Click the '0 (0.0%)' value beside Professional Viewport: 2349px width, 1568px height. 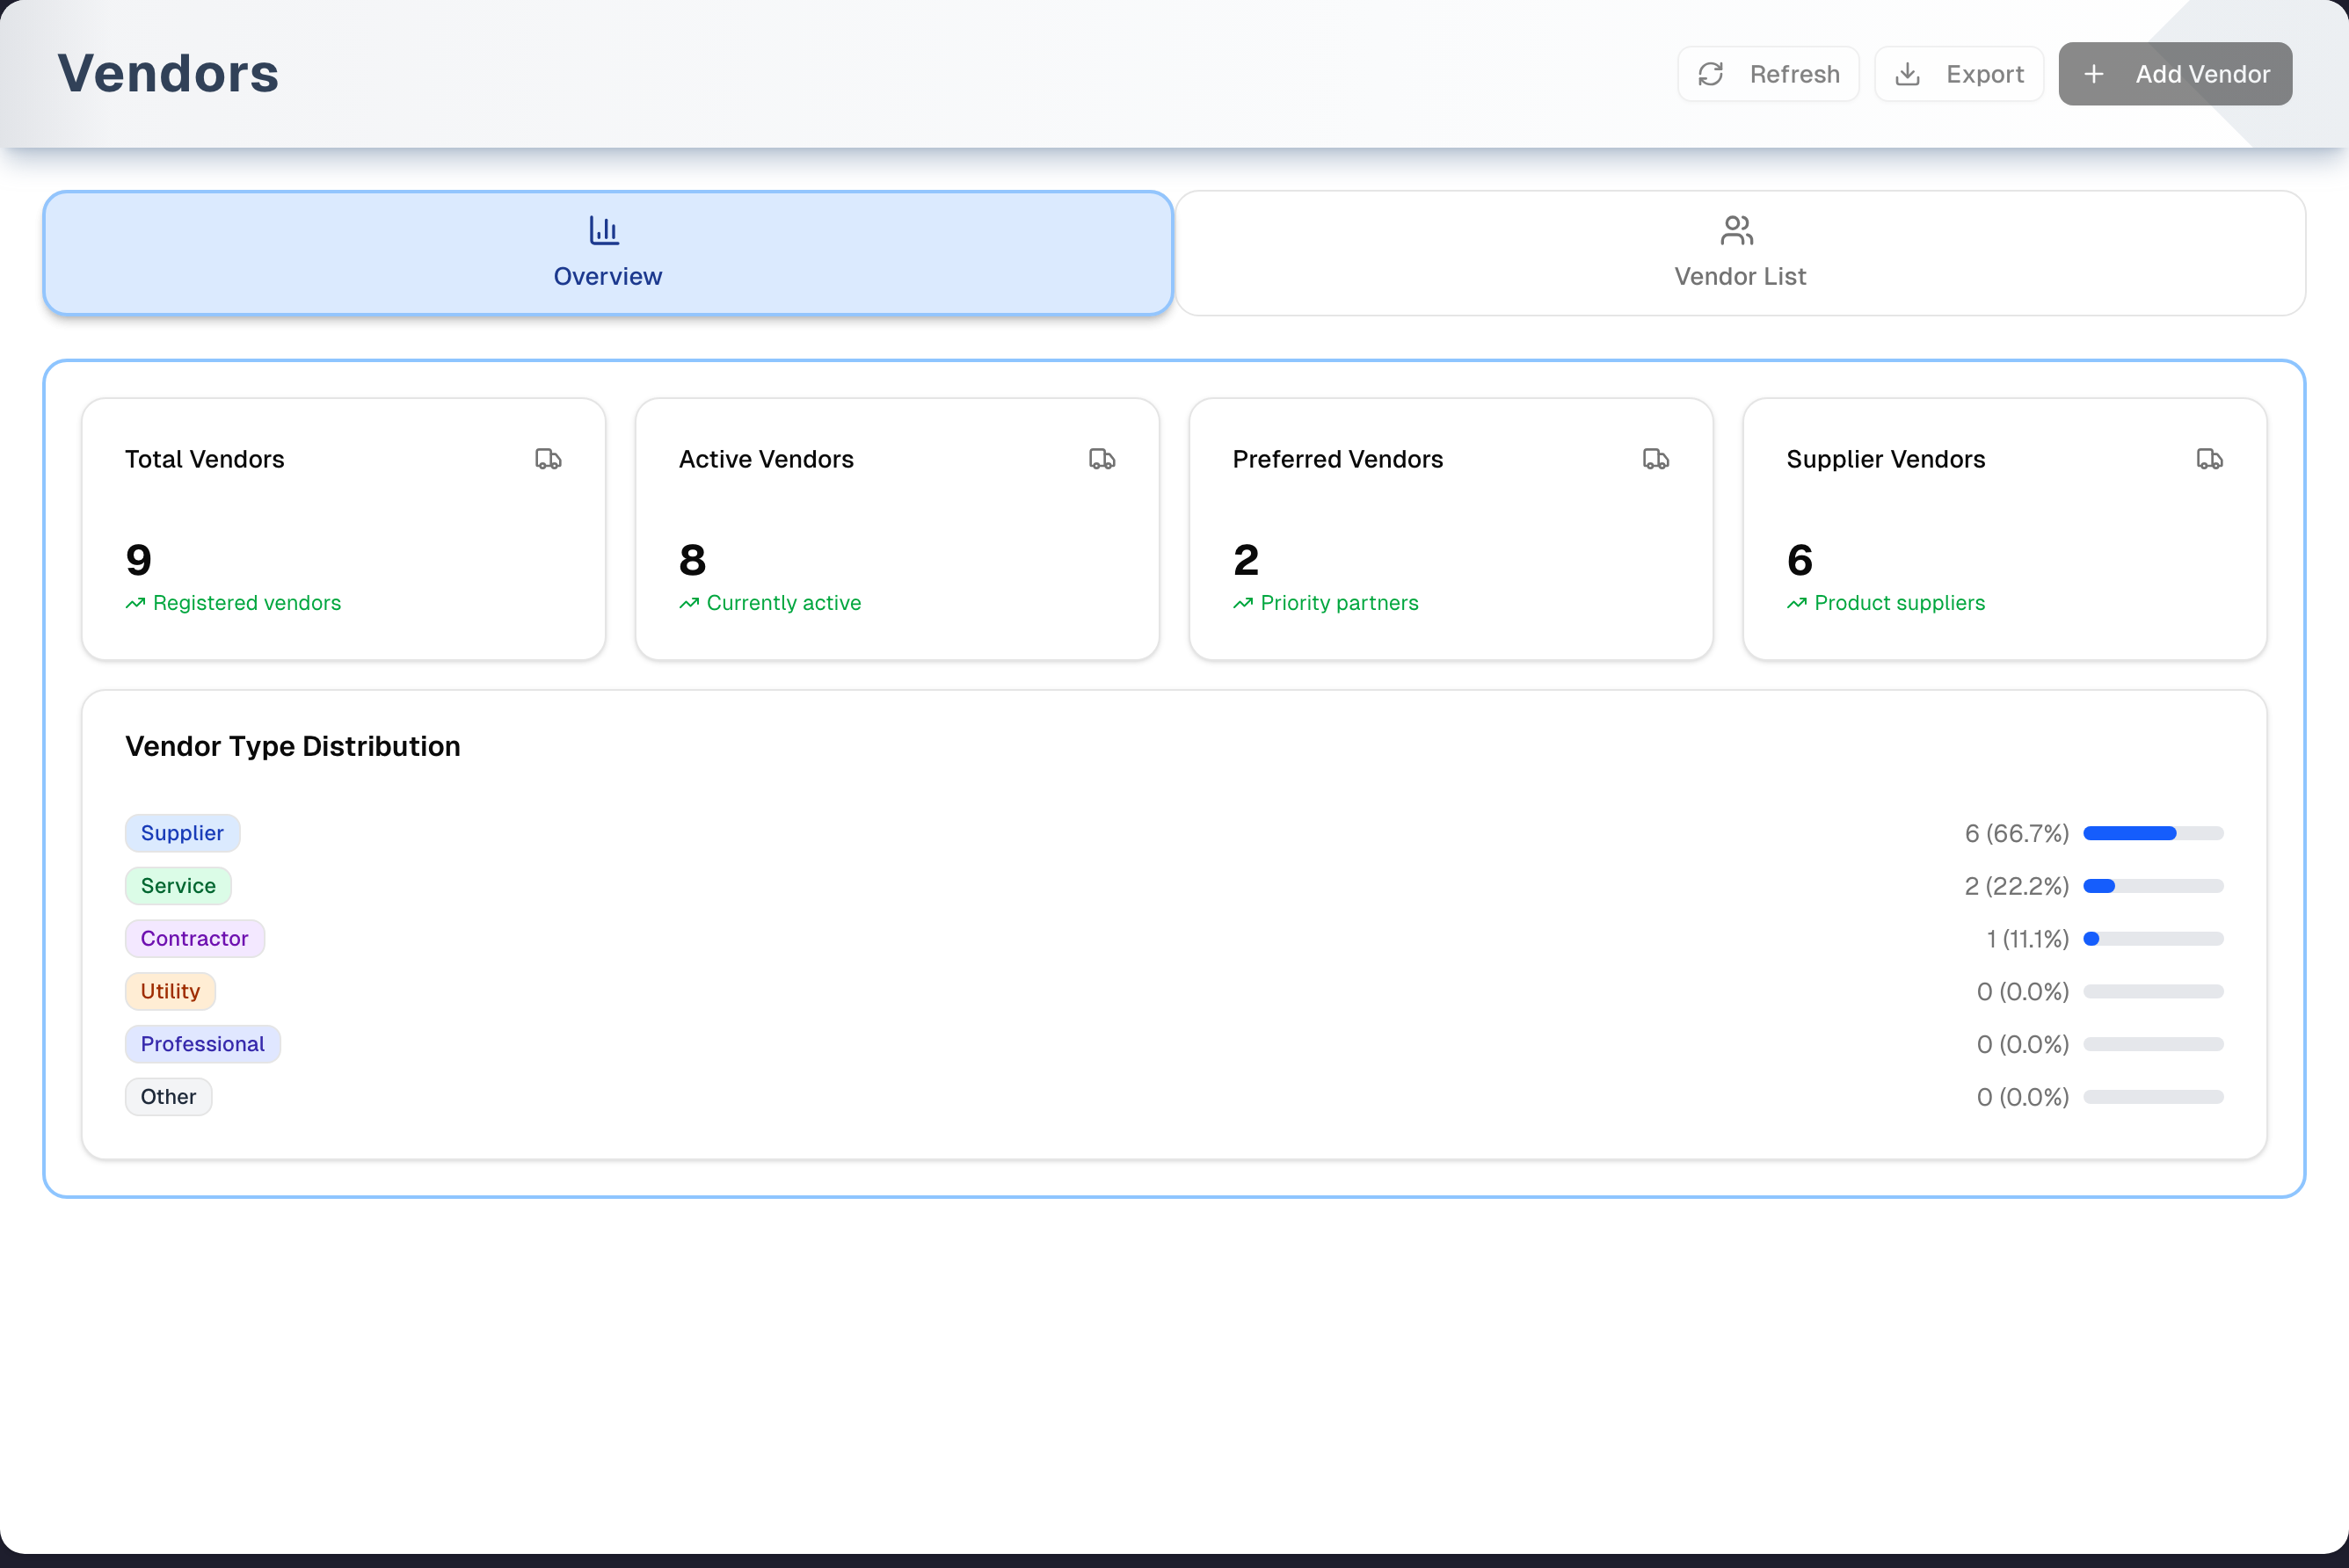tap(2023, 1044)
